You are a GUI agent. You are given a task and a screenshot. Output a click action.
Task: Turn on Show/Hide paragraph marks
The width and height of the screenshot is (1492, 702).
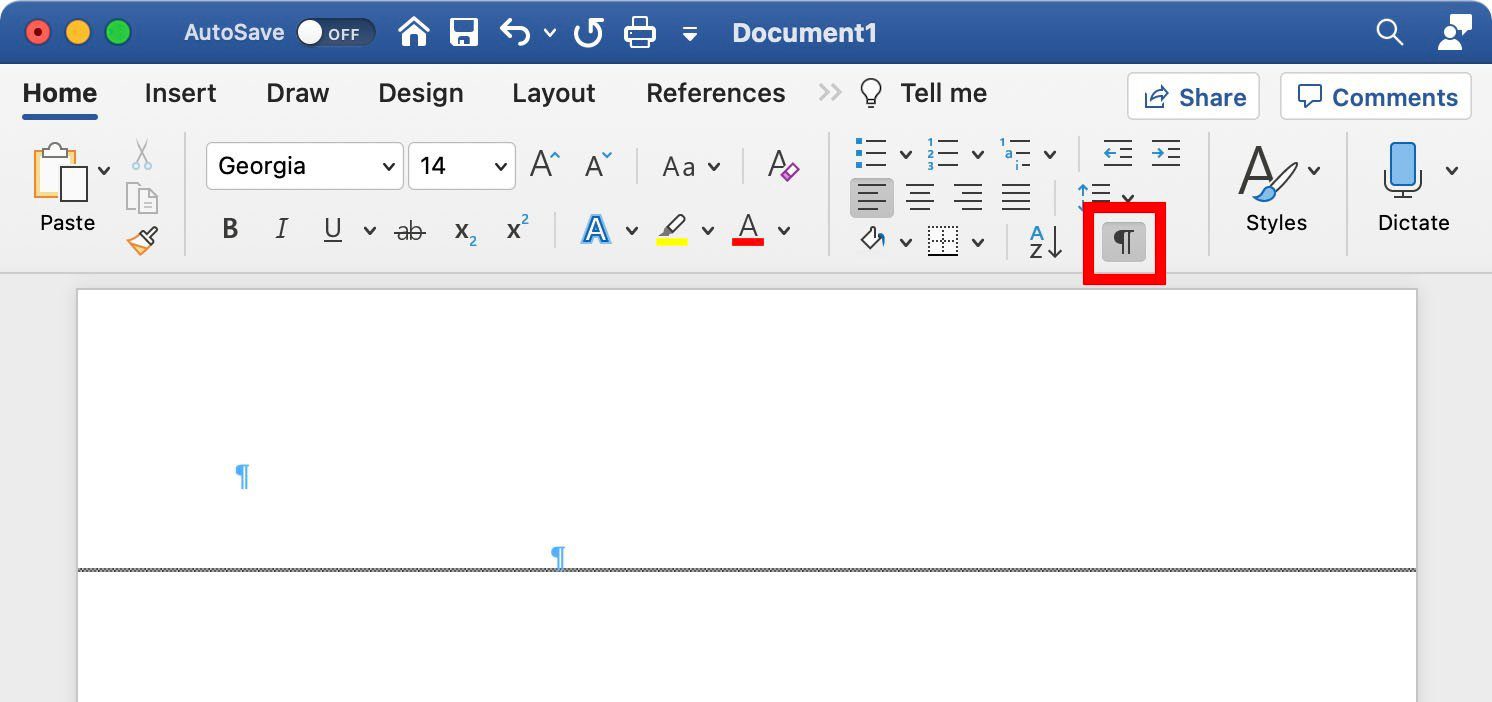[x=1123, y=241]
